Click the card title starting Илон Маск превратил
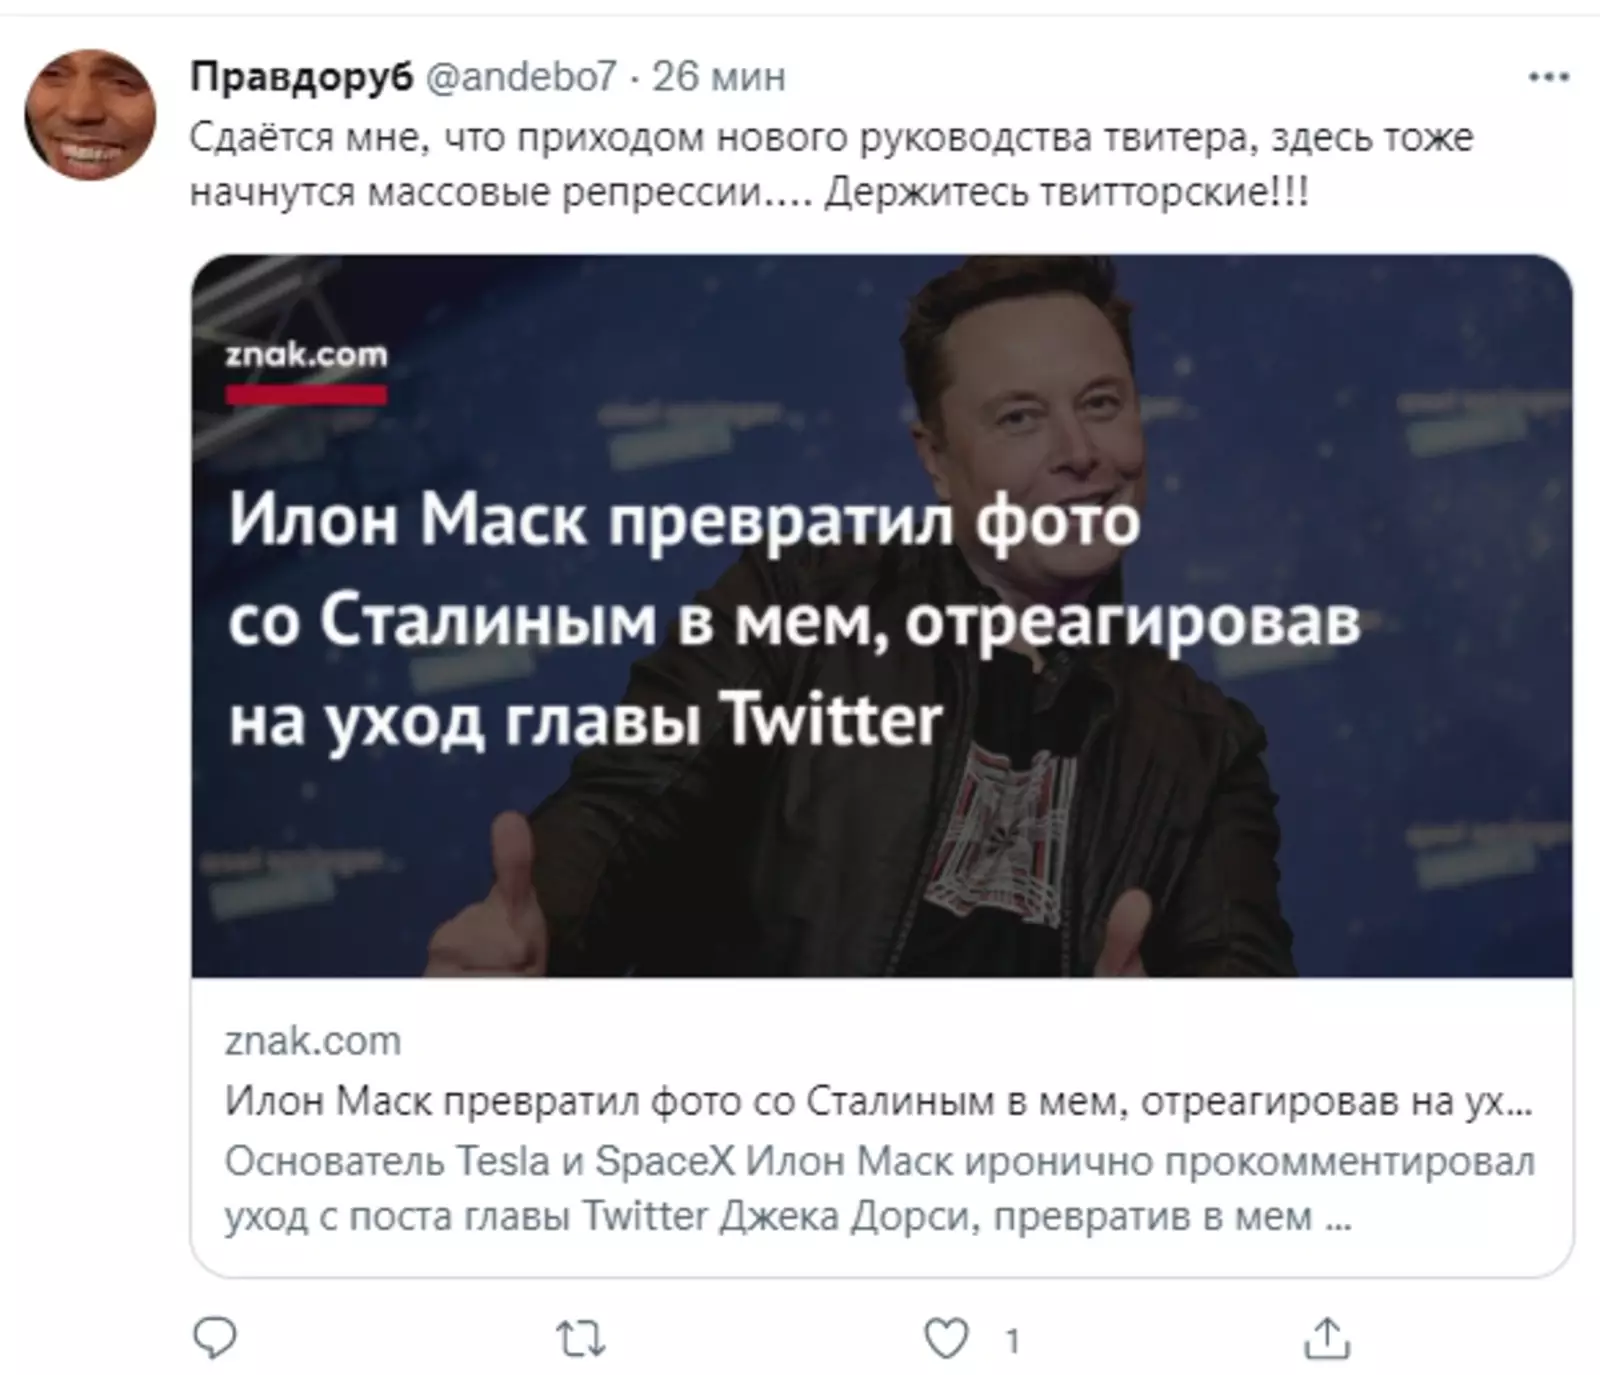 (x=878, y=1101)
